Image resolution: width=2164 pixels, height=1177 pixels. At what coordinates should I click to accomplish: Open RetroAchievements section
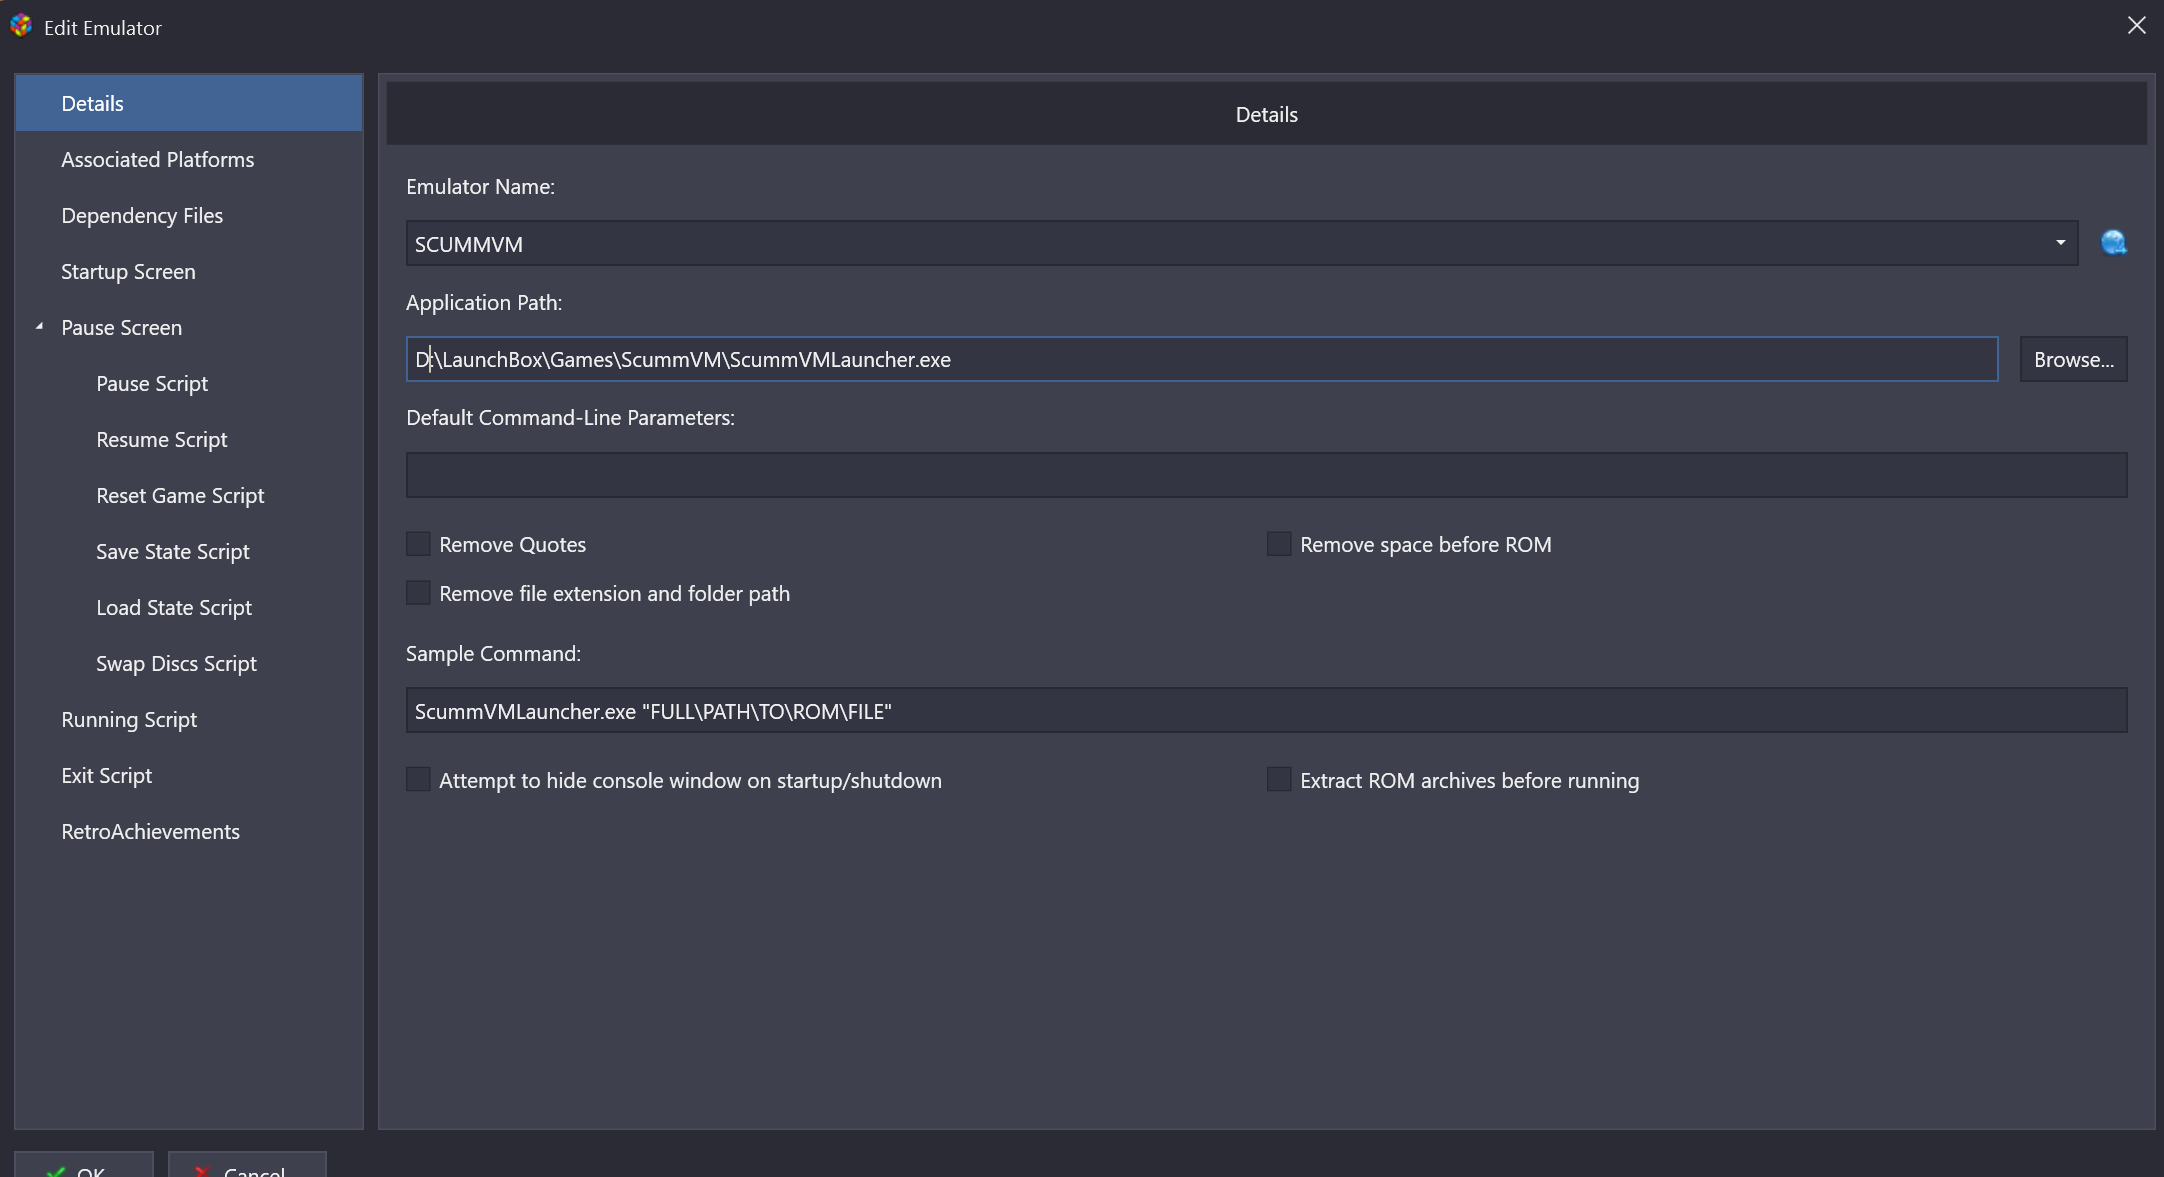click(x=189, y=831)
